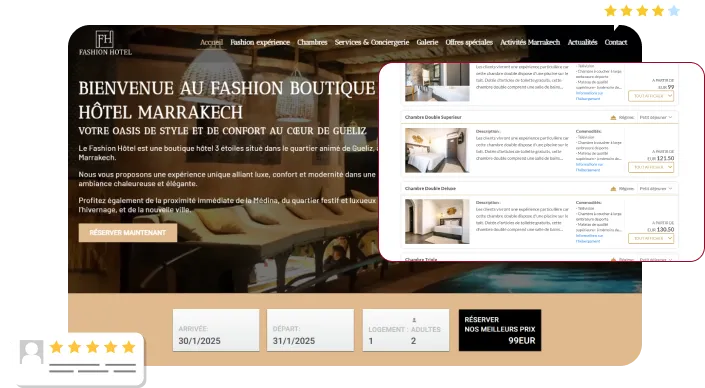Open Activités Marrakech in the navigation
This screenshot has height=388, width=705.
point(530,42)
